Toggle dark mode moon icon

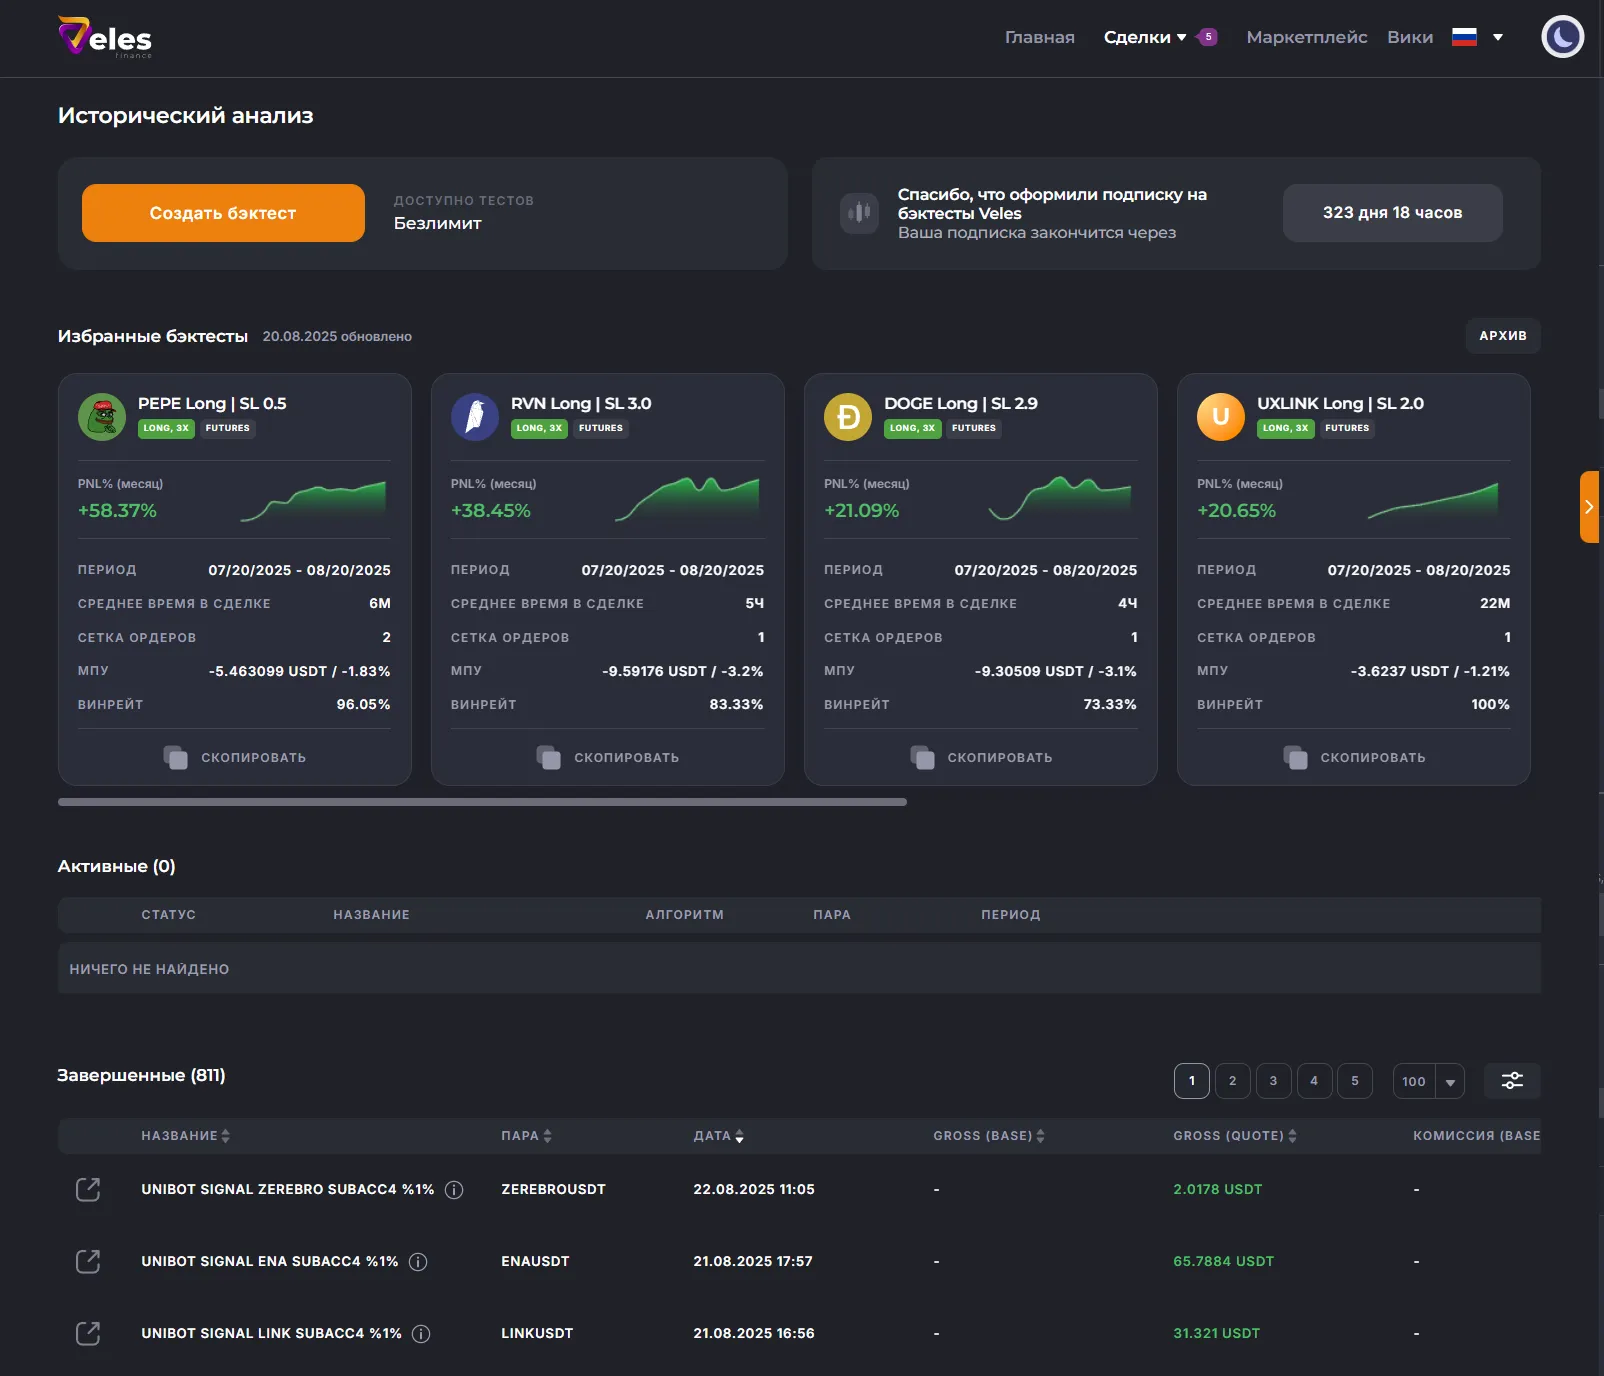[x=1562, y=38]
